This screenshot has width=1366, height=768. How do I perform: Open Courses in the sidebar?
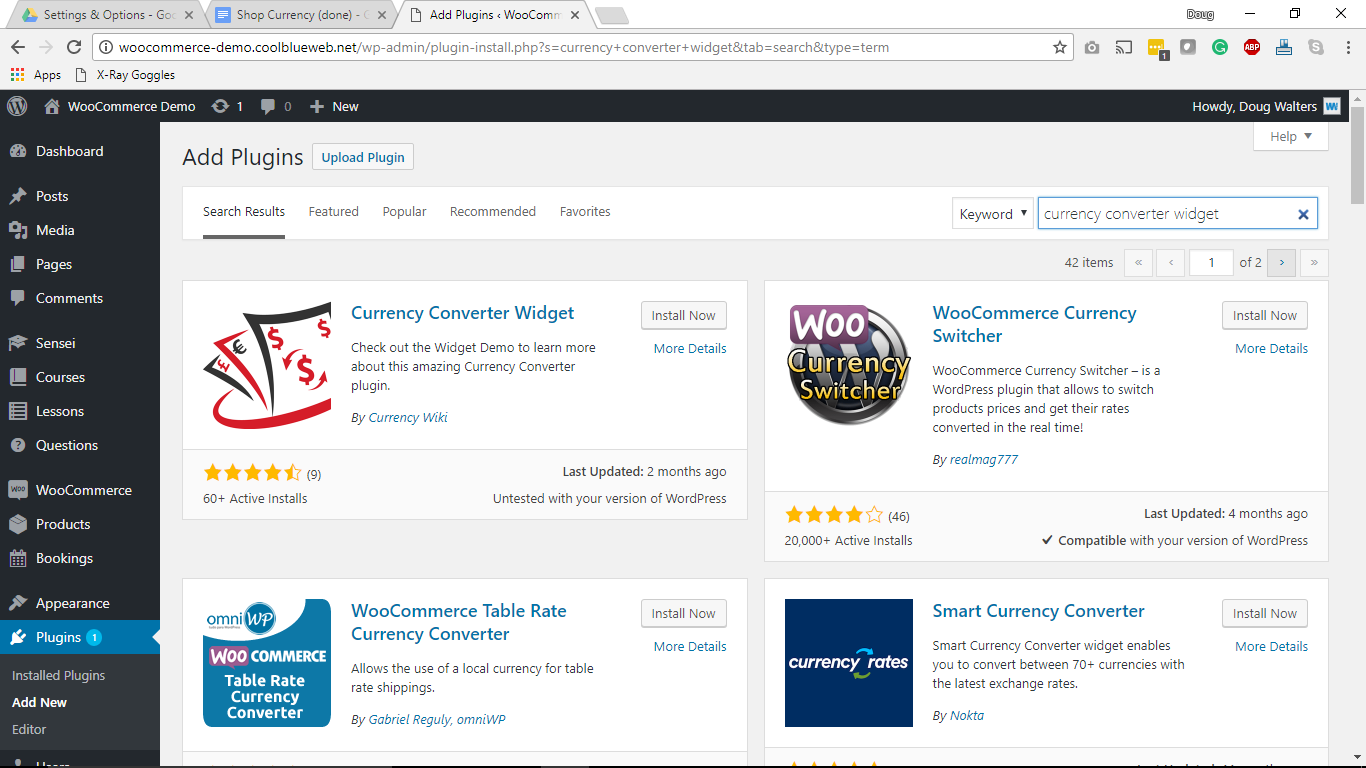[x=60, y=377]
